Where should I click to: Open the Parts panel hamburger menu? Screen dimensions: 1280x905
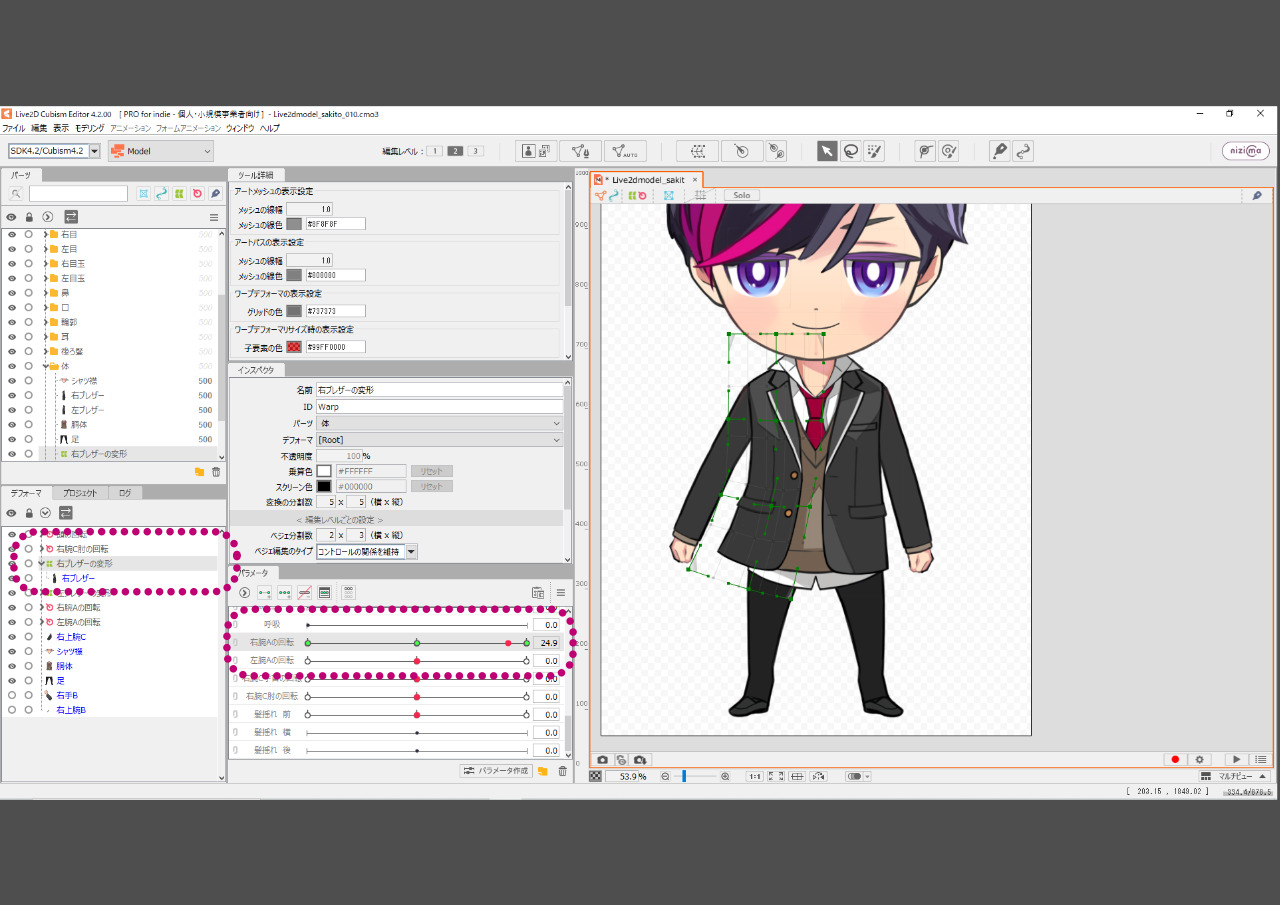(x=213, y=216)
